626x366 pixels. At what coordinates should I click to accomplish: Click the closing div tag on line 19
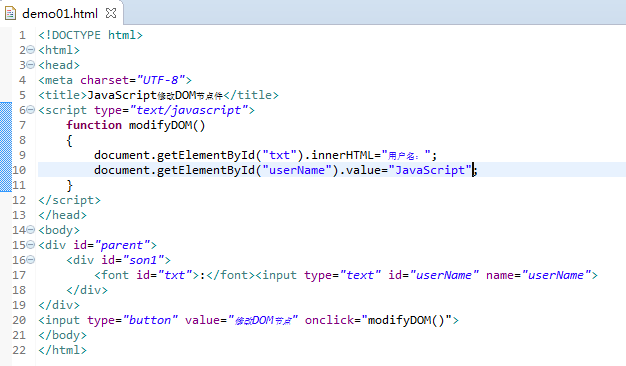[x=59, y=305]
